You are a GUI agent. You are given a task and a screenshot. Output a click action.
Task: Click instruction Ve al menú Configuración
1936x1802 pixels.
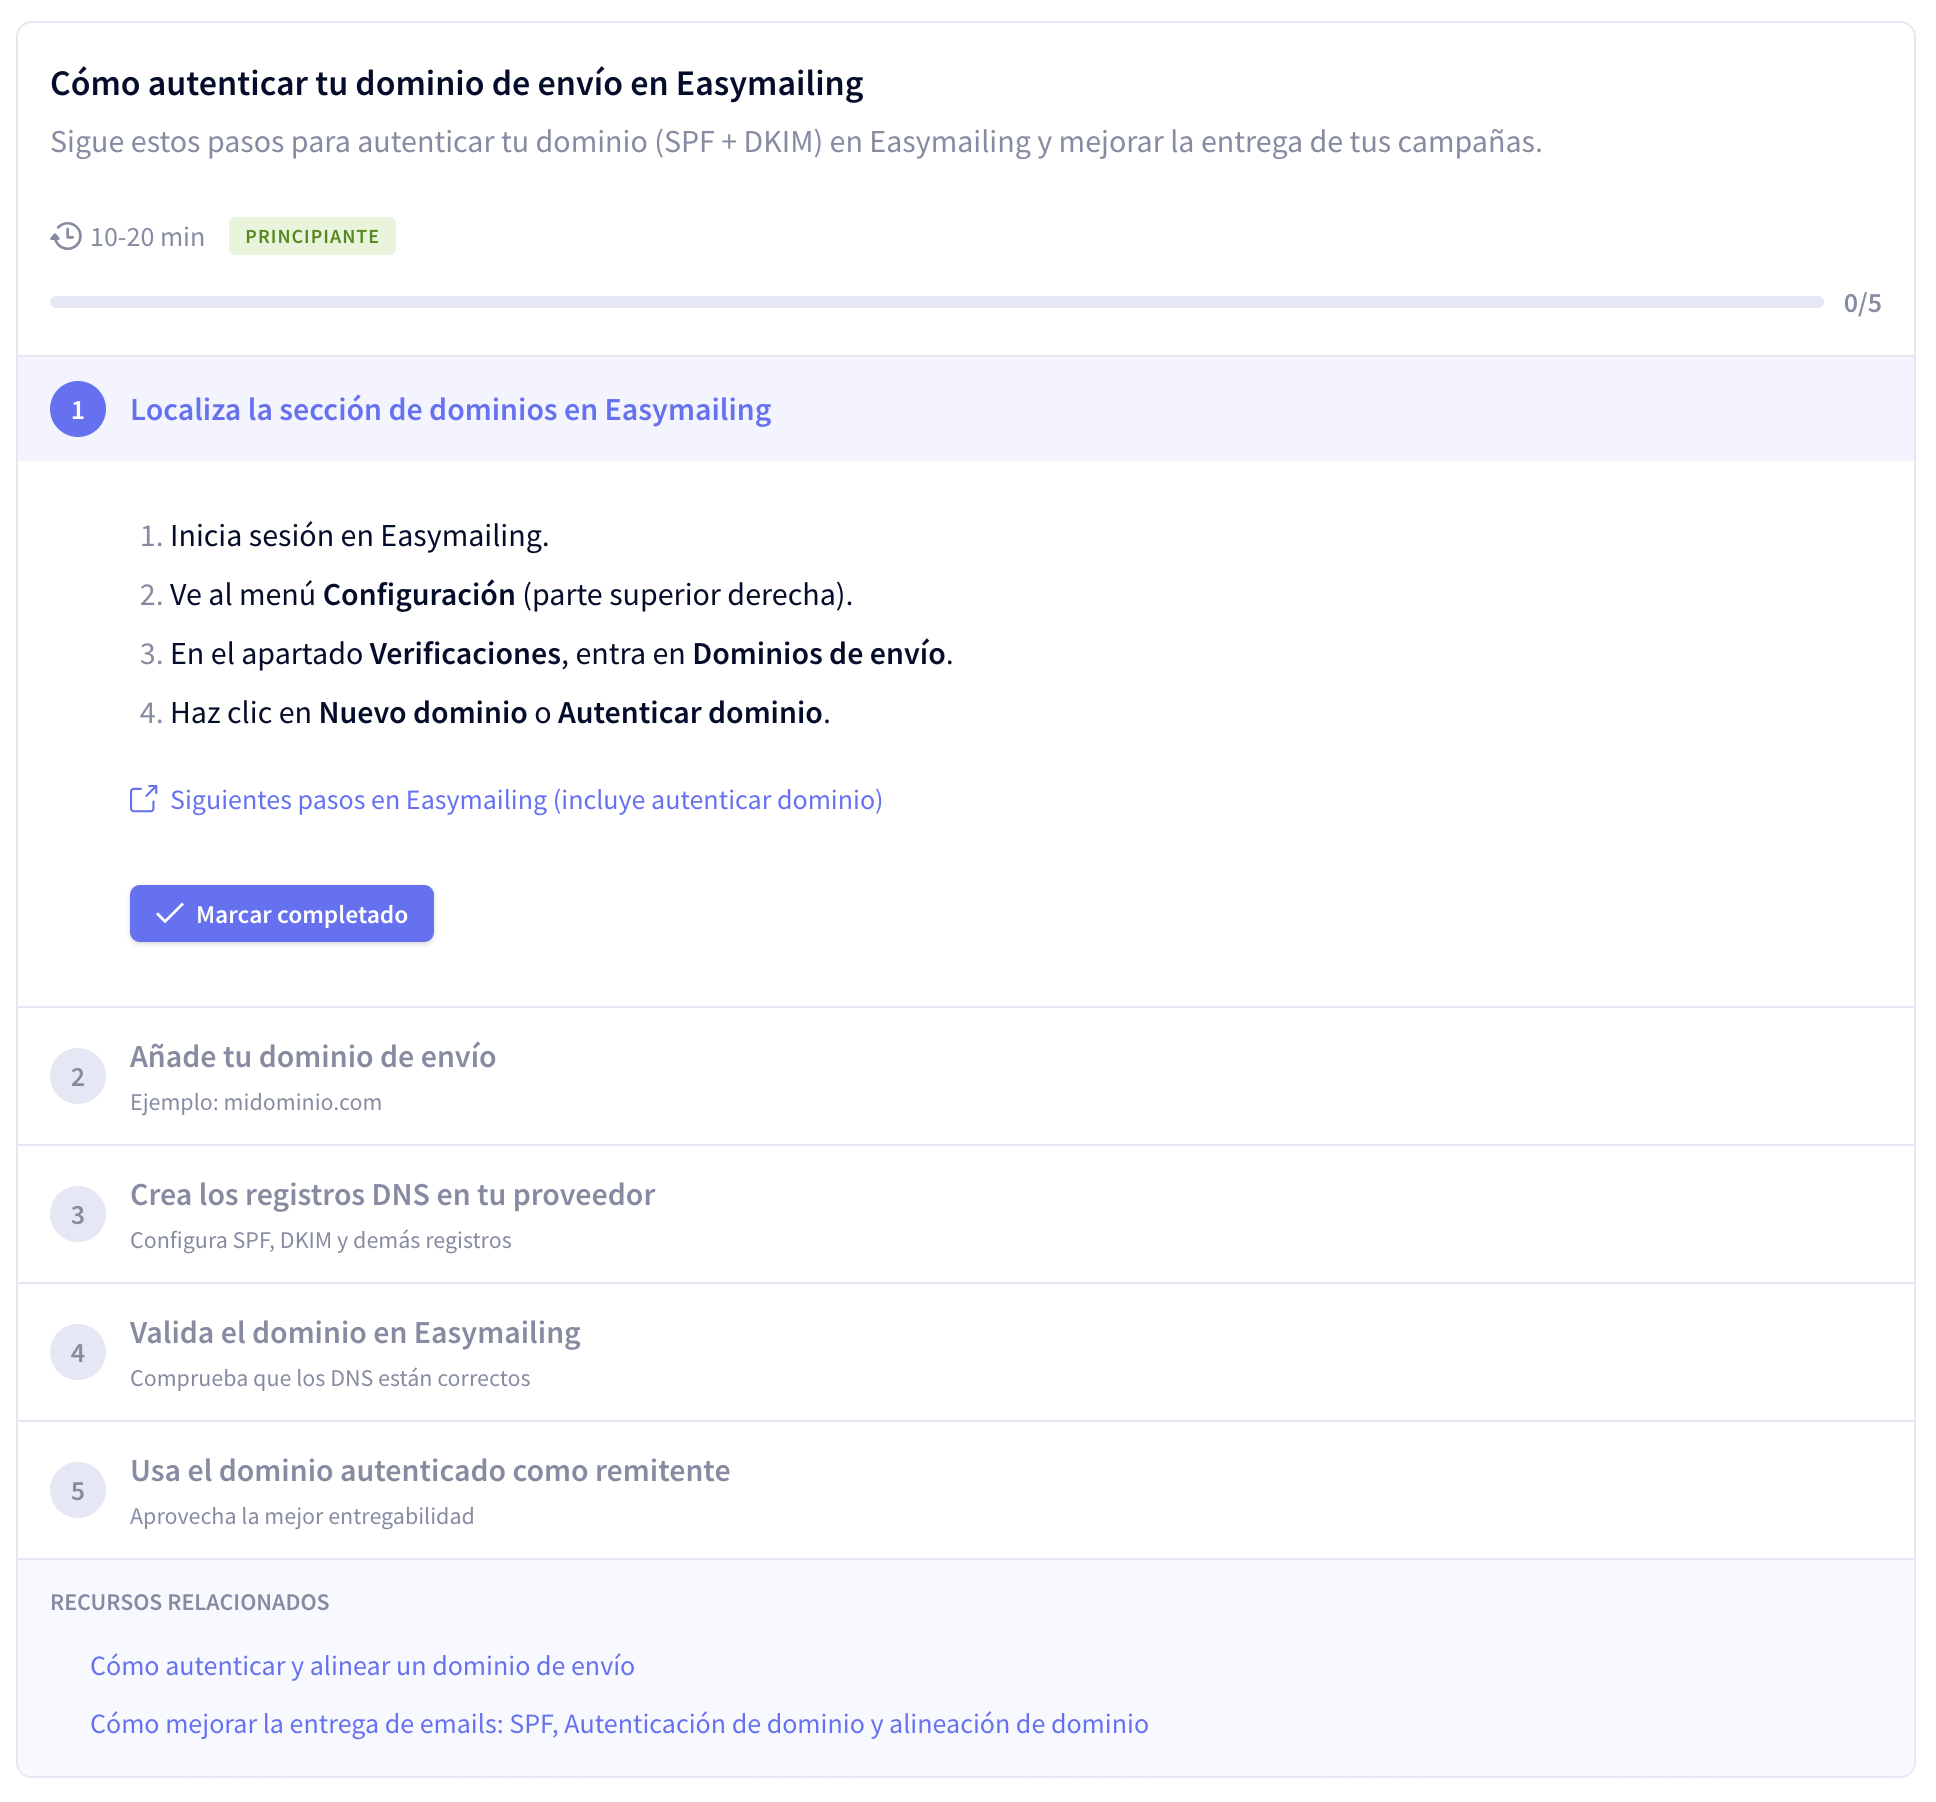click(511, 595)
